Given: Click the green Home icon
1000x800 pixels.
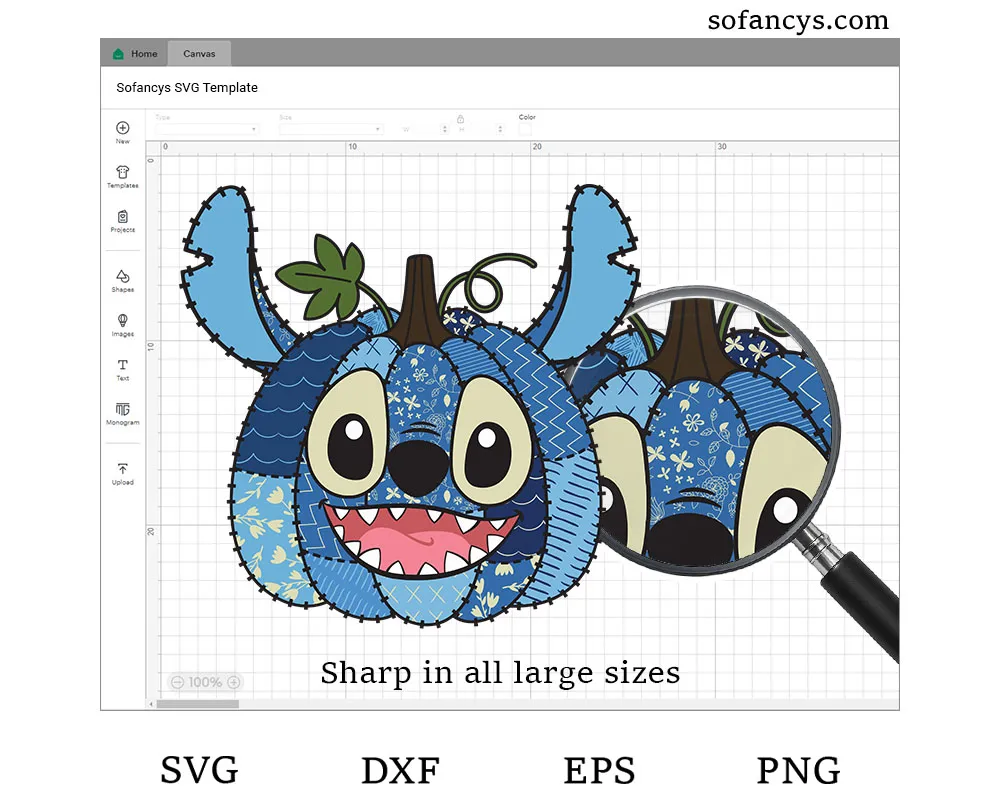Looking at the screenshot, I should 118,54.
